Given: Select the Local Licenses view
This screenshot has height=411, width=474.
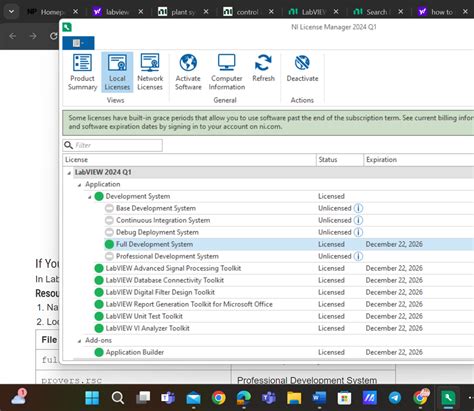Looking at the screenshot, I should point(117,72).
